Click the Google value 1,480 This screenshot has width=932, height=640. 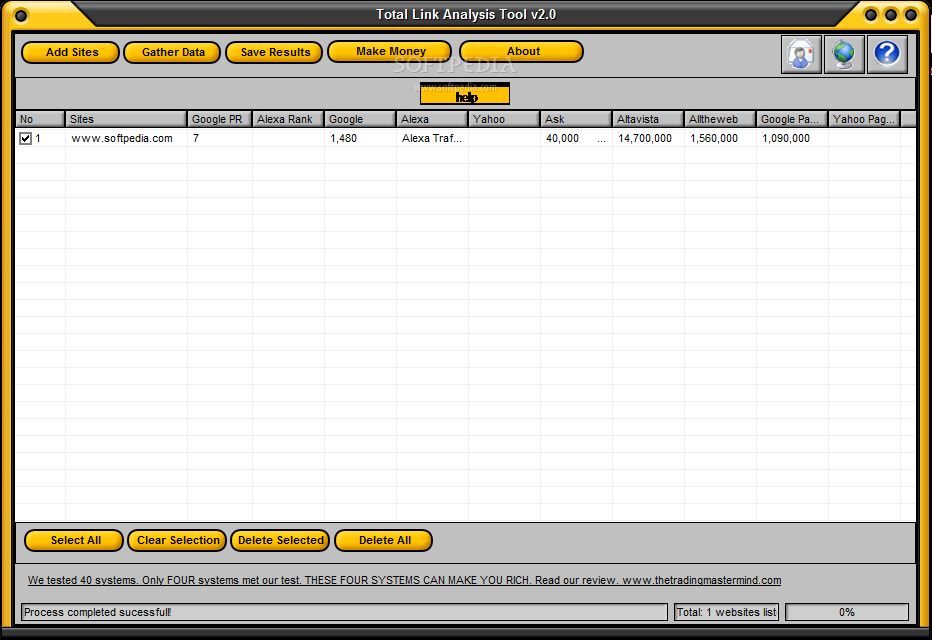[x=344, y=138]
